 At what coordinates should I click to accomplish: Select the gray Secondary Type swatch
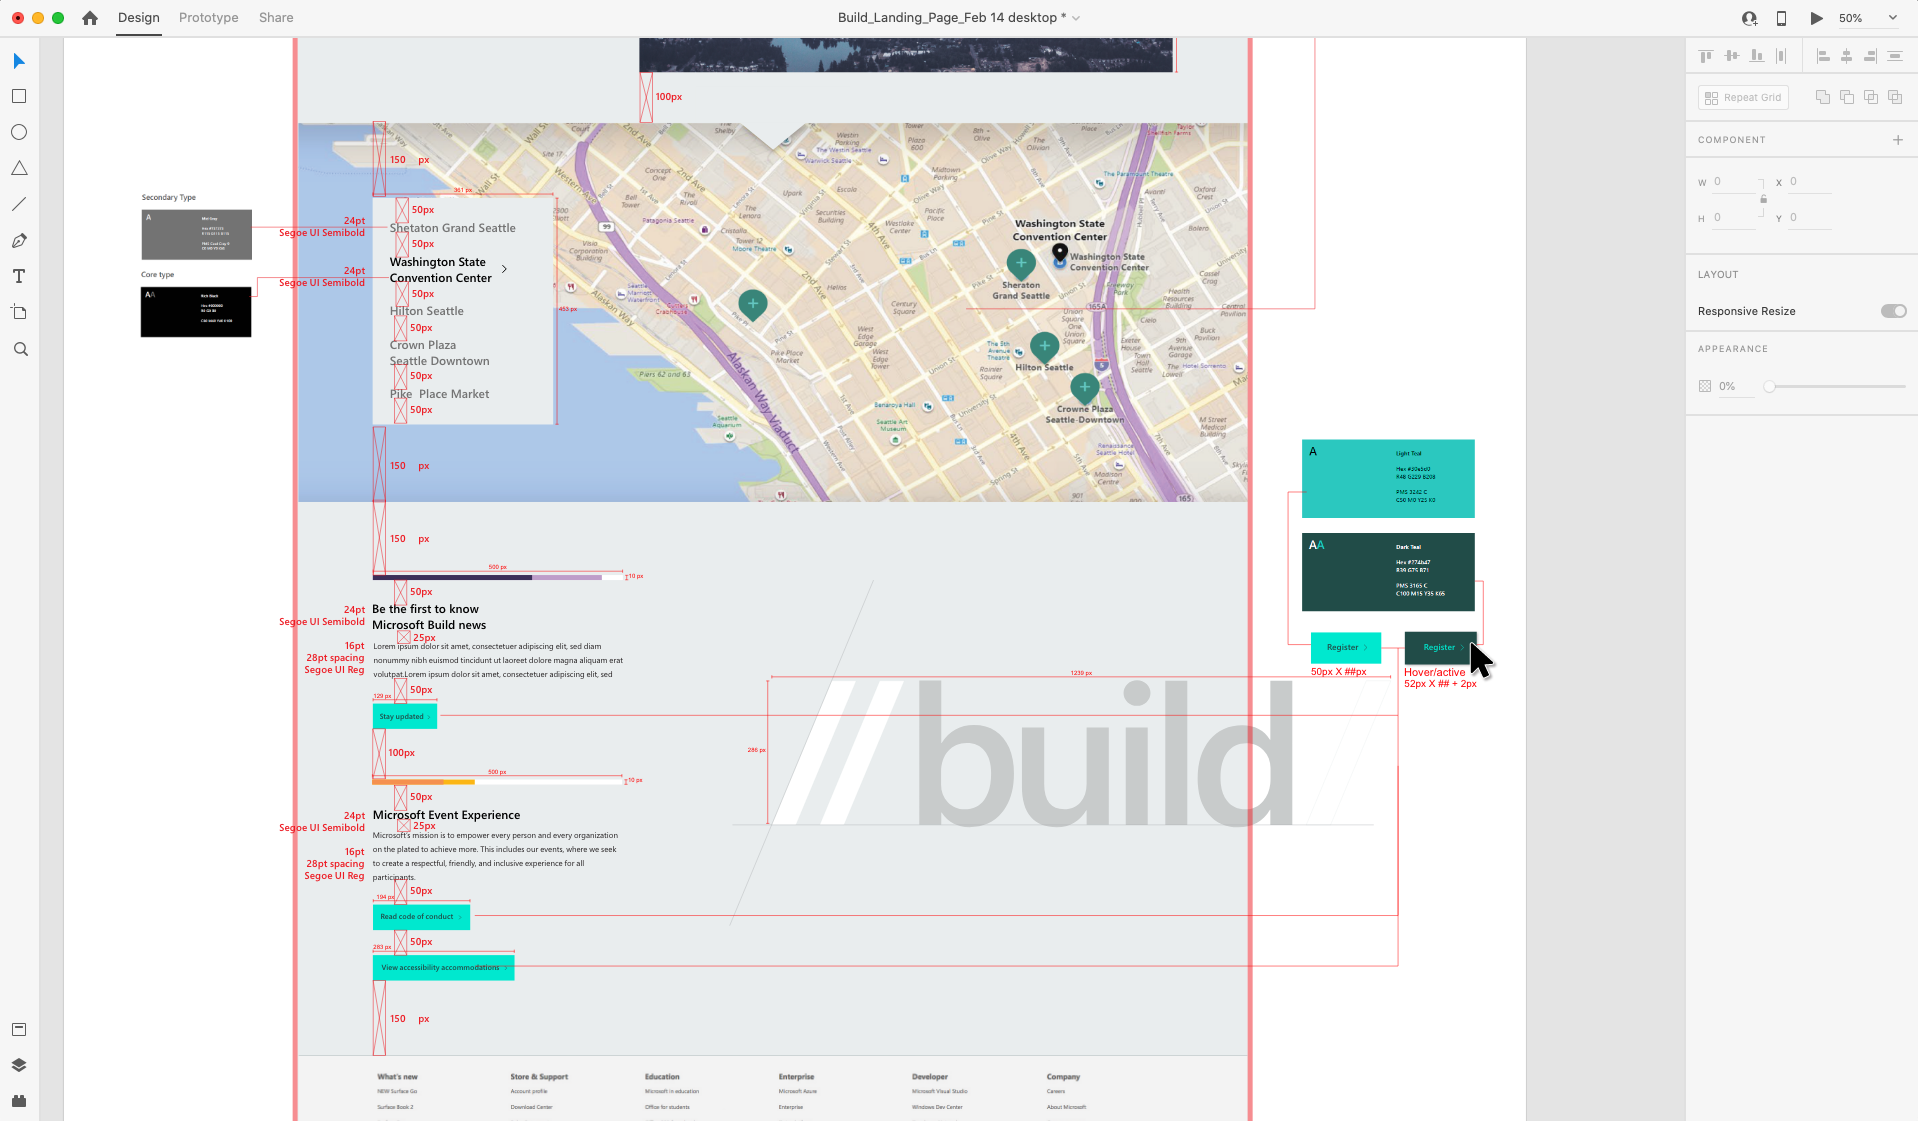click(x=196, y=234)
